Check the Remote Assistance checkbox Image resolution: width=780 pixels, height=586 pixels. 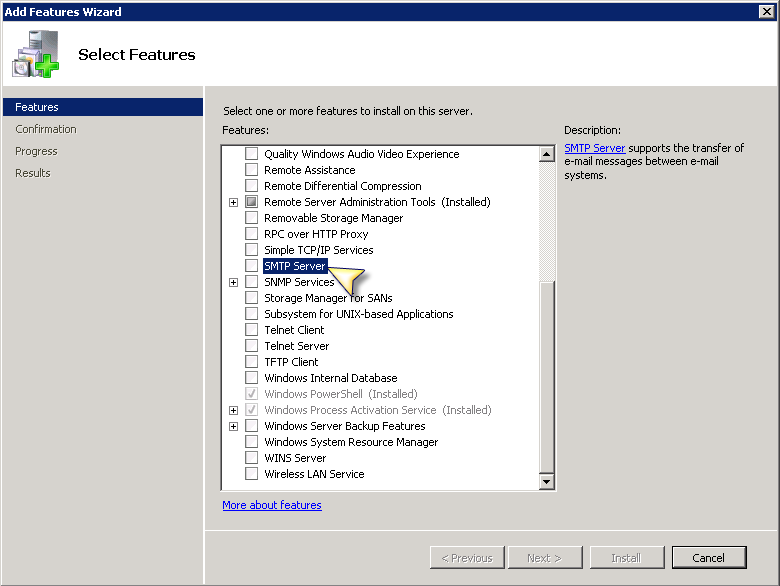click(252, 170)
